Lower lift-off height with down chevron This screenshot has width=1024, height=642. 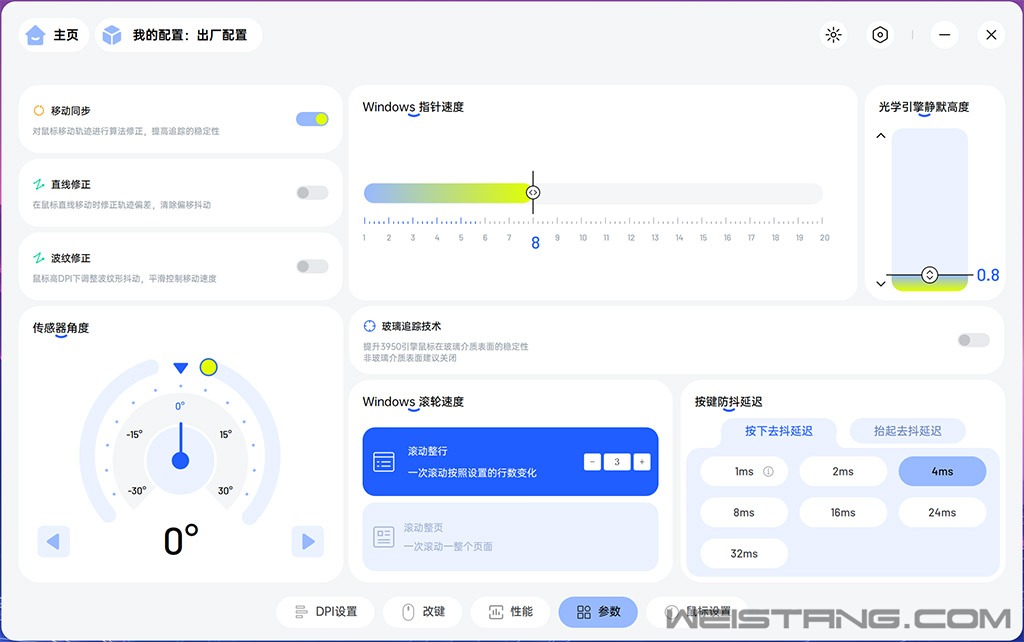(x=881, y=283)
